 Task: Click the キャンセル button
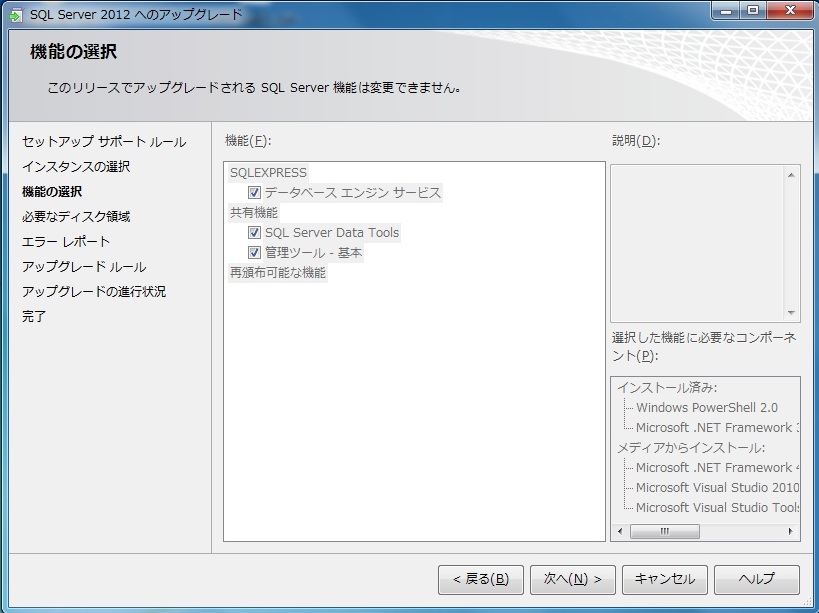[664, 579]
